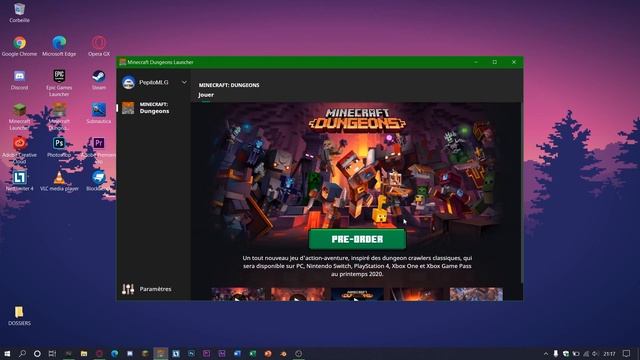Open Task View on the taskbar
The height and width of the screenshot is (360, 640).
point(52,353)
